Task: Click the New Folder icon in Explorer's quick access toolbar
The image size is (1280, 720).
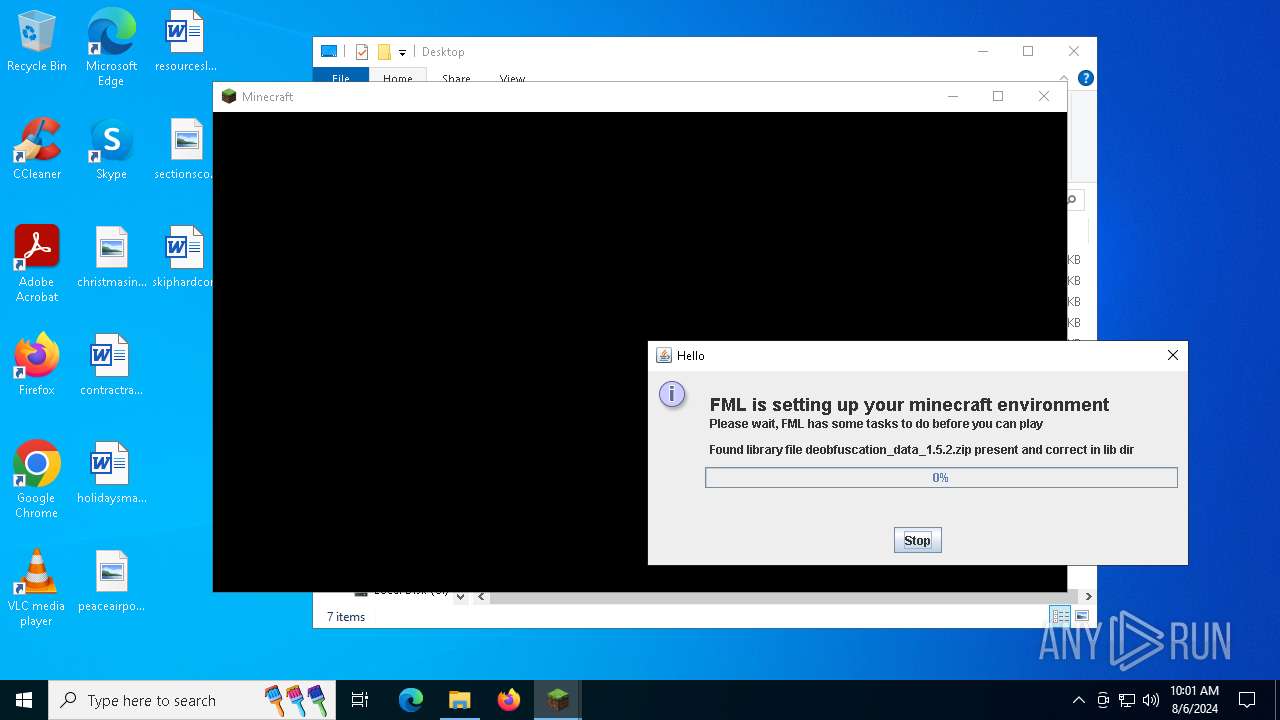Action: 383,52
